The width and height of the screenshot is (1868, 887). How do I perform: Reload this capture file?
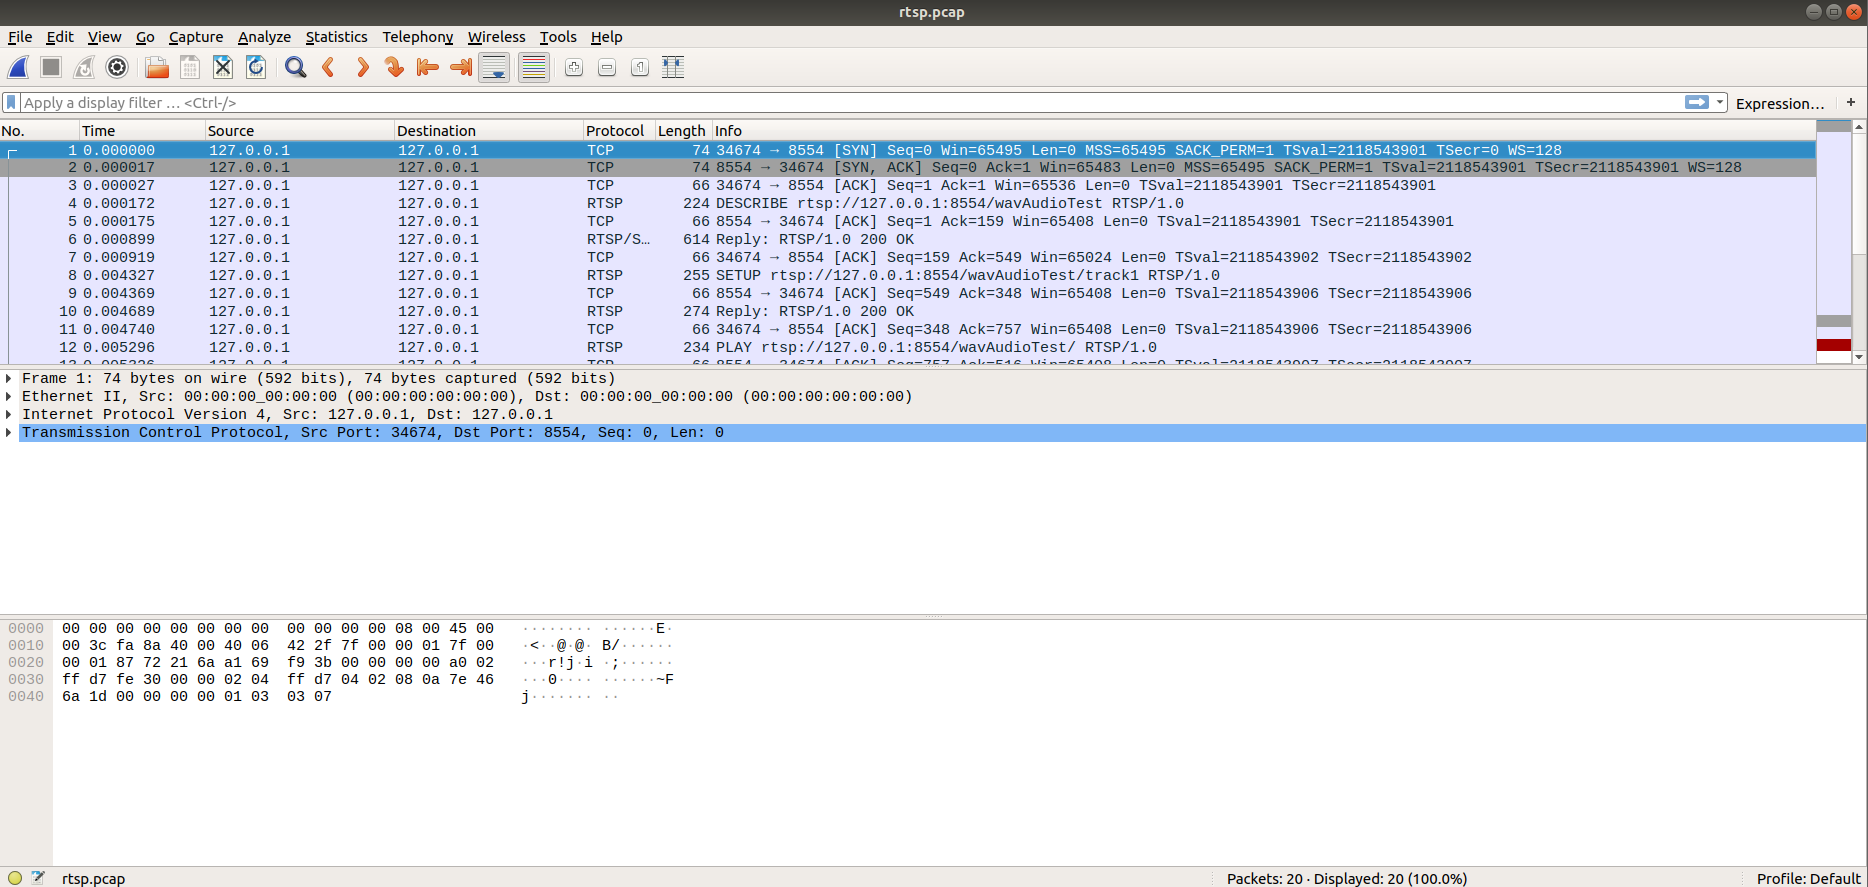point(256,68)
